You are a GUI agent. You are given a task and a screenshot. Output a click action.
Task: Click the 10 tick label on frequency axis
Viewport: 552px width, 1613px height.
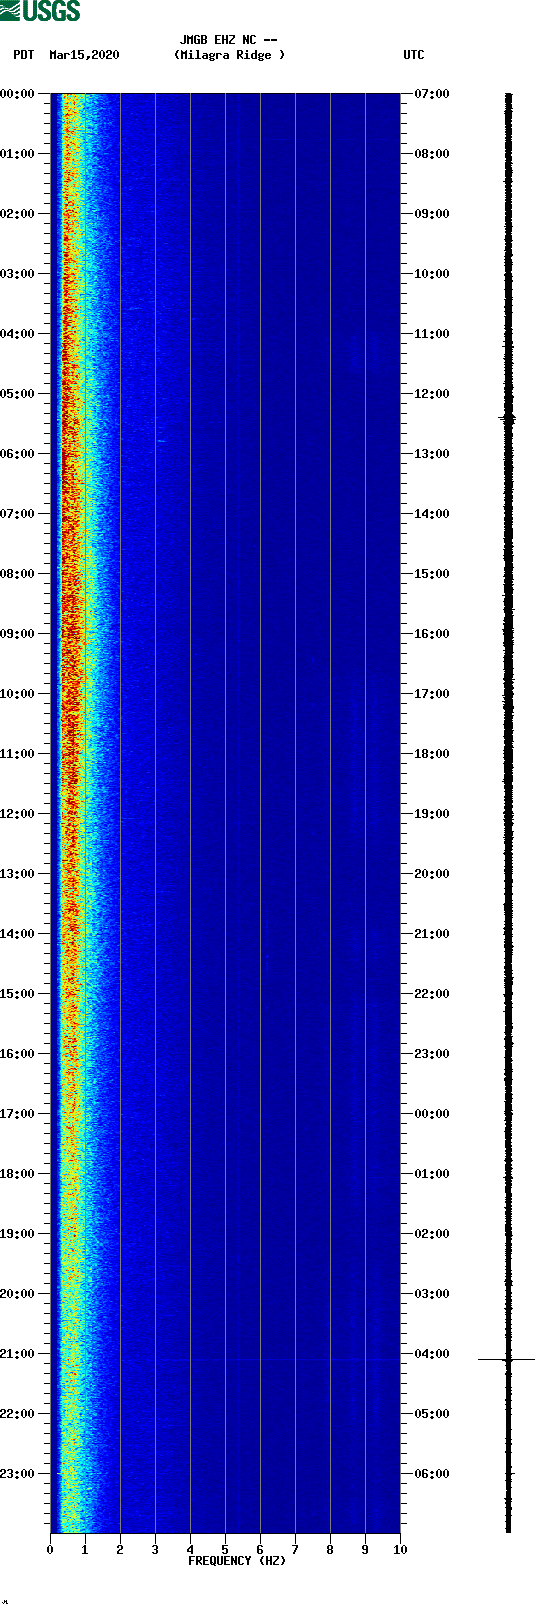click(x=400, y=1550)
